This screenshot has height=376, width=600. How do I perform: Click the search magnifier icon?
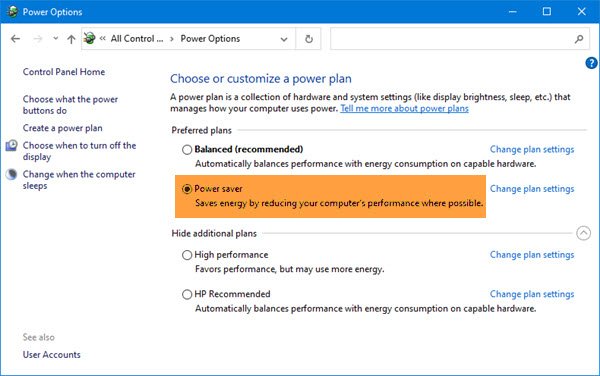(x=579, y=39)
